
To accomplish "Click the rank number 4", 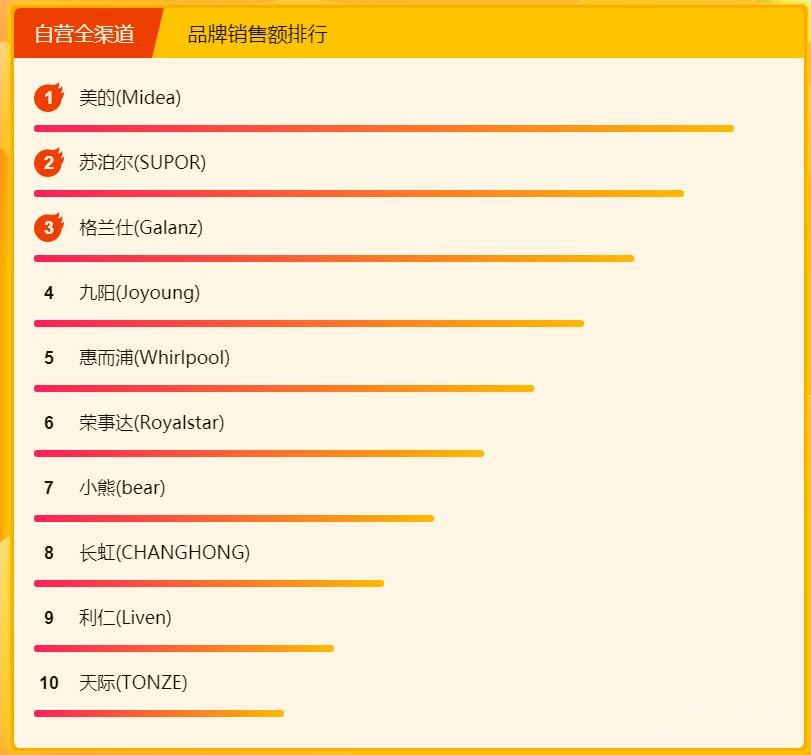I will coord(49,293).
